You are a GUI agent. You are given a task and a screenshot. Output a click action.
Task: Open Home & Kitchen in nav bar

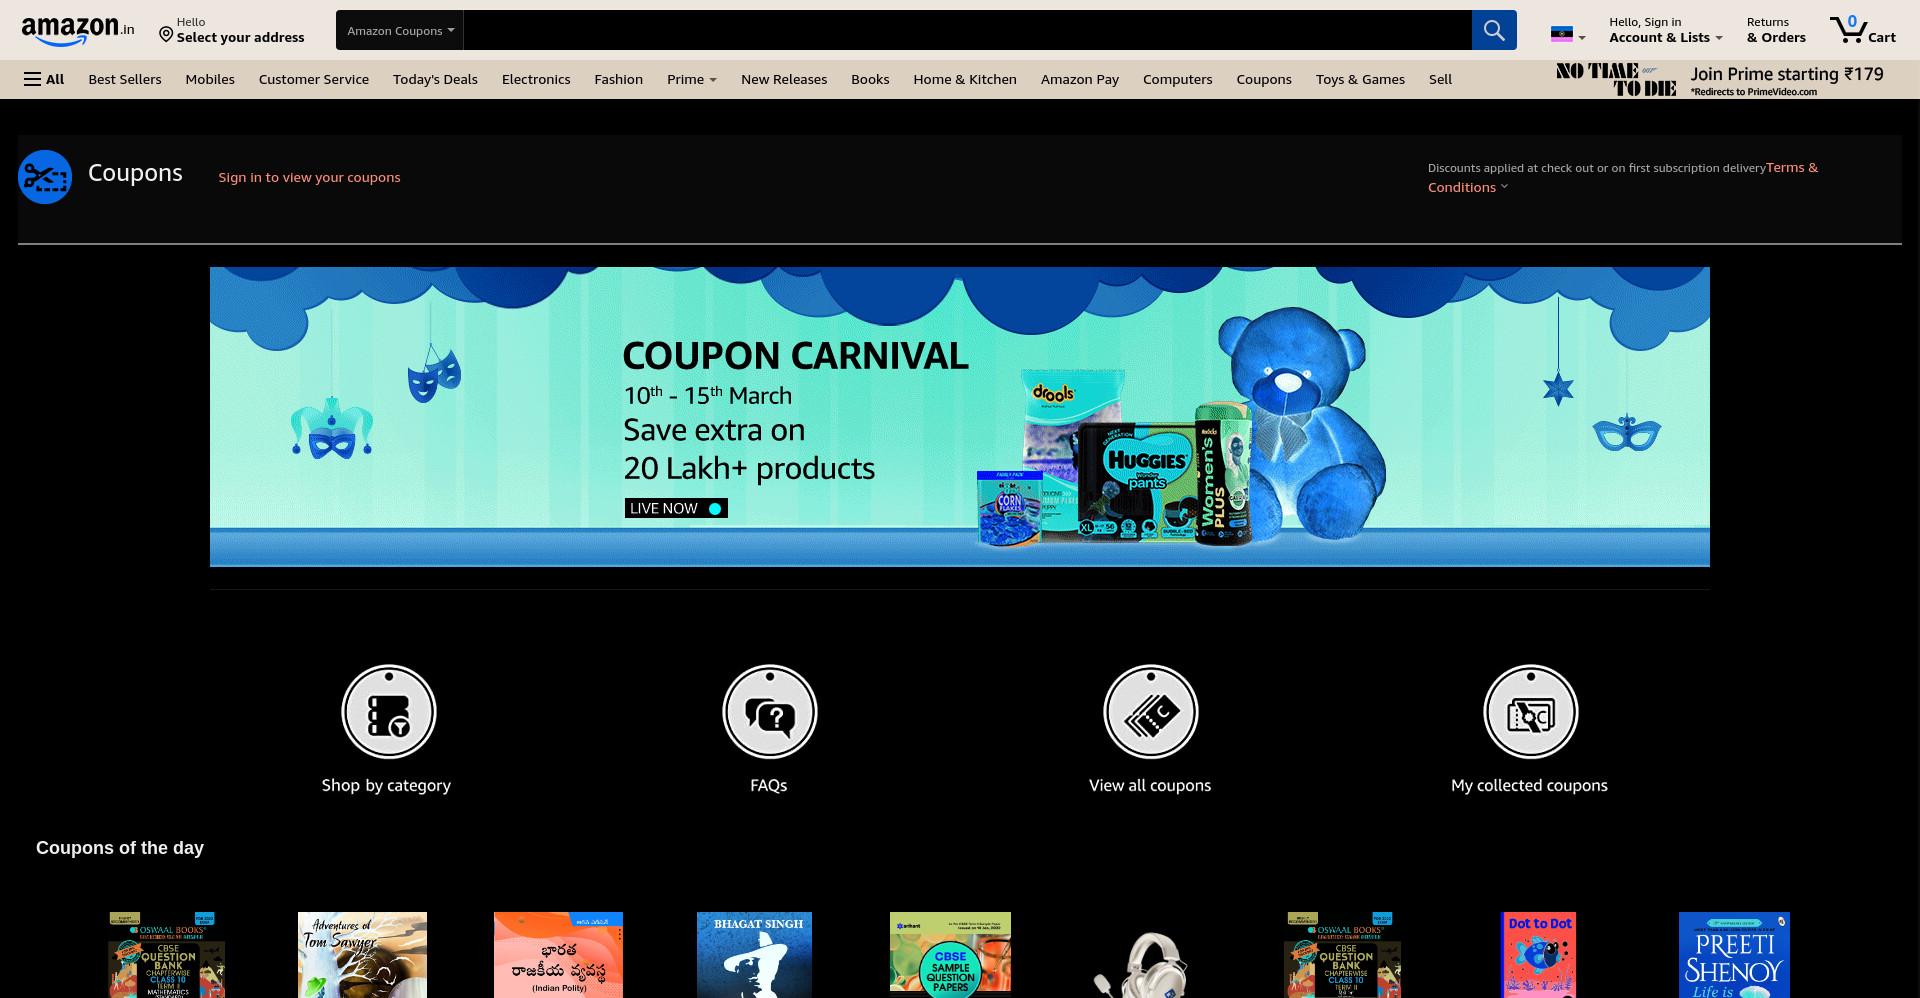[x=965, y=79]
